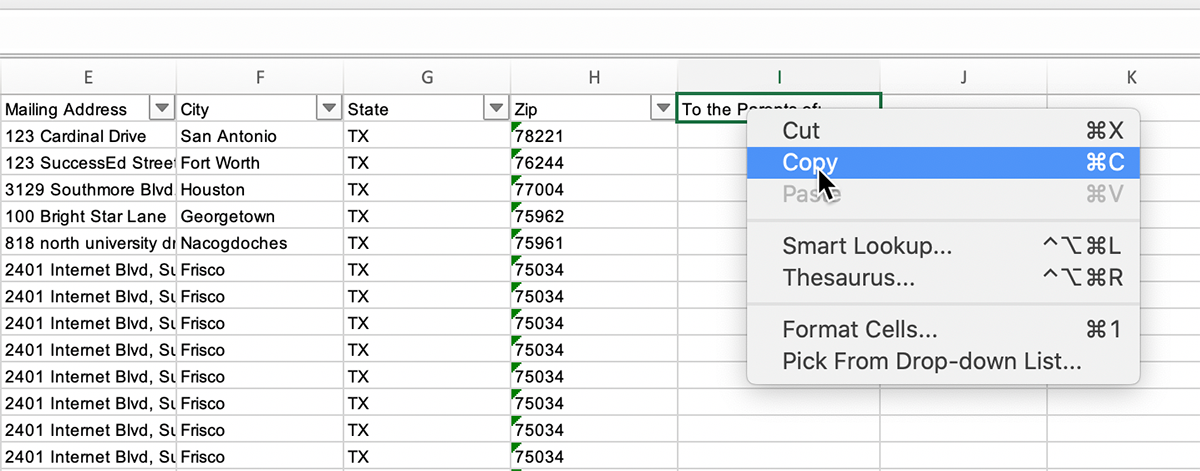Select Copy in the context menu
Screen dimensions: 1200x471
(x=810, y=163)
